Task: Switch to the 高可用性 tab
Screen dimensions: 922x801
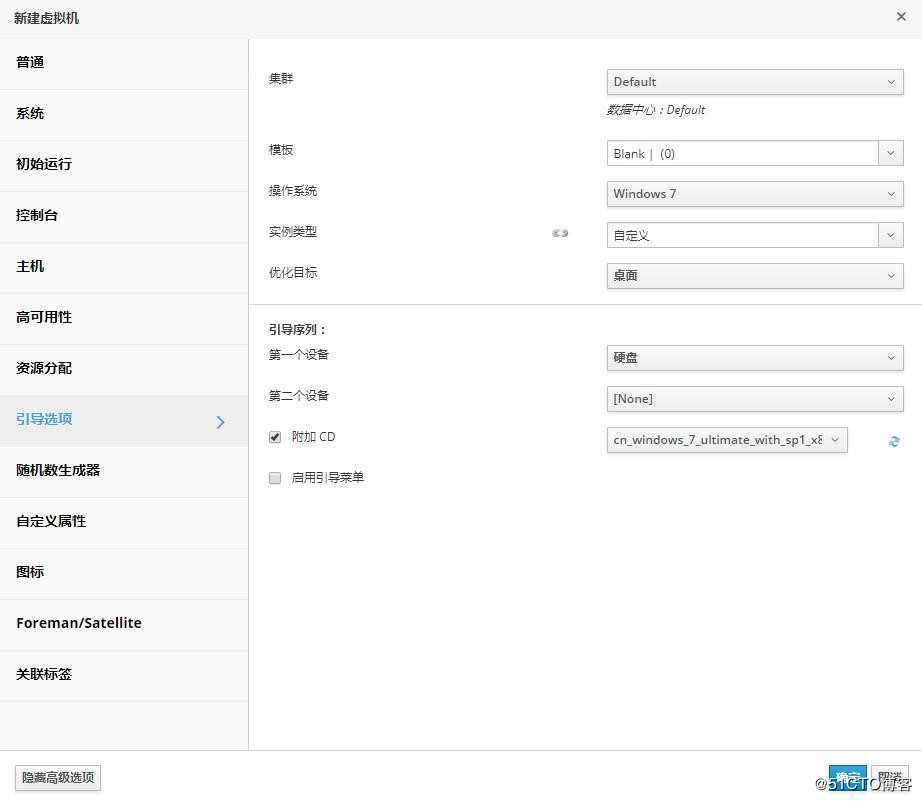Action: (124, 318)
